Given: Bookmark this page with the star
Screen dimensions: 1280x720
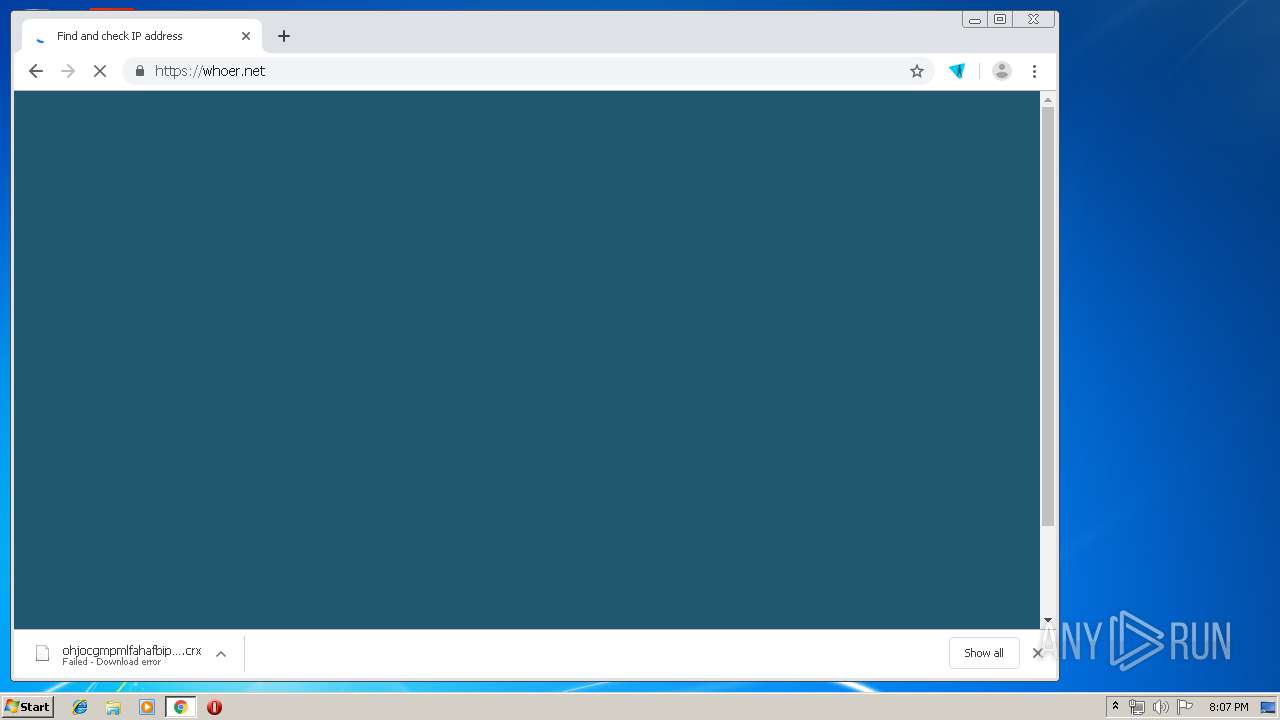Looking at the screenshot, I should 917,71.
